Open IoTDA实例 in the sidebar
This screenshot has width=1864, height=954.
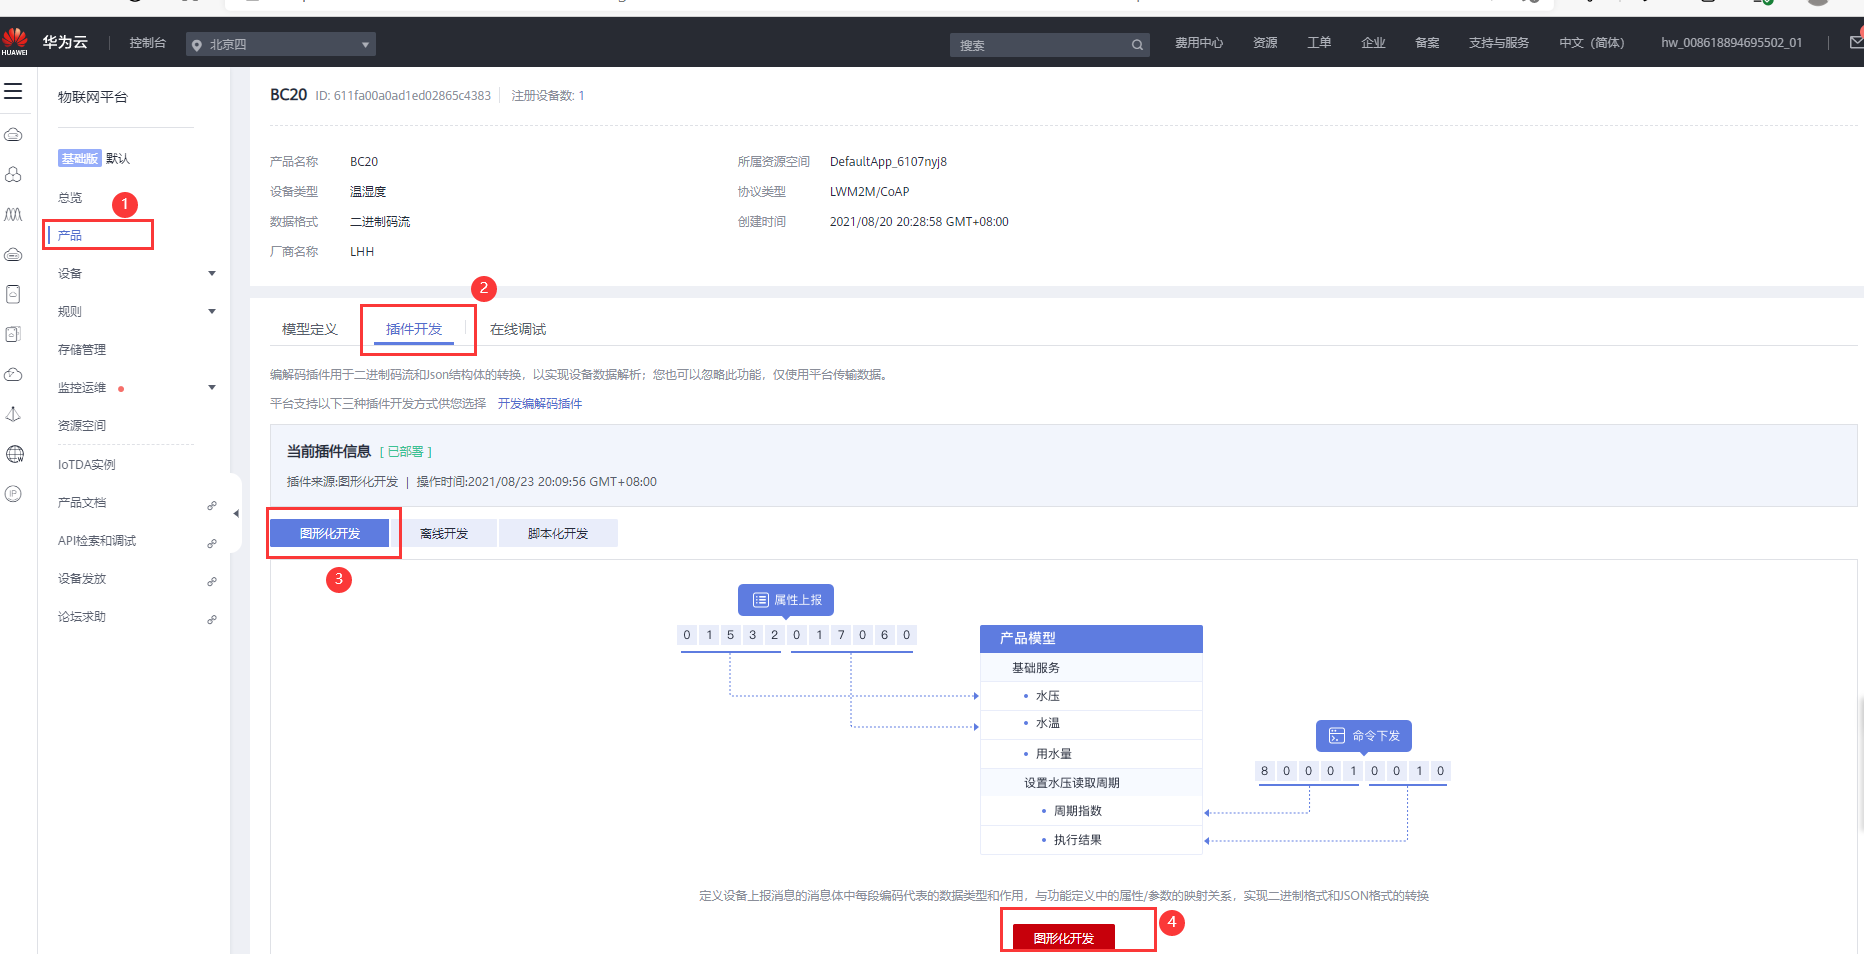pos(86,465)
